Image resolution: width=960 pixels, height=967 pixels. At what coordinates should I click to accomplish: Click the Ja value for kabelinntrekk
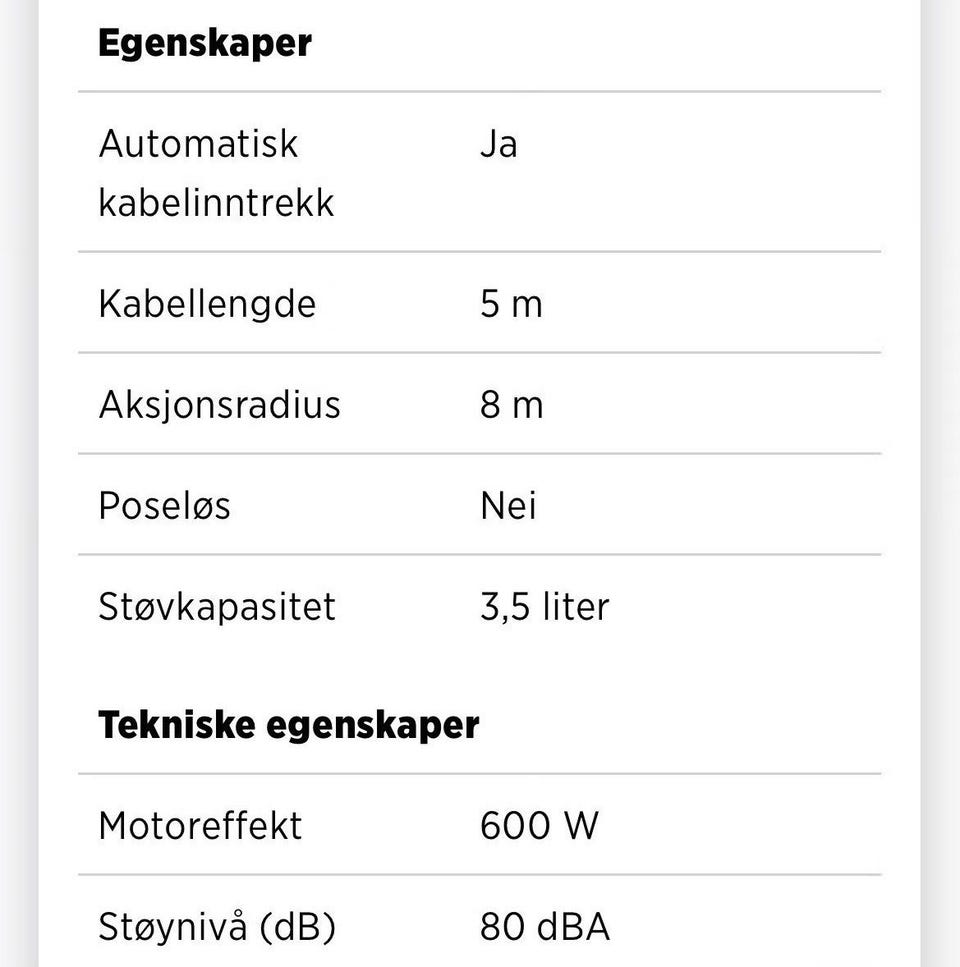point(498,143)
